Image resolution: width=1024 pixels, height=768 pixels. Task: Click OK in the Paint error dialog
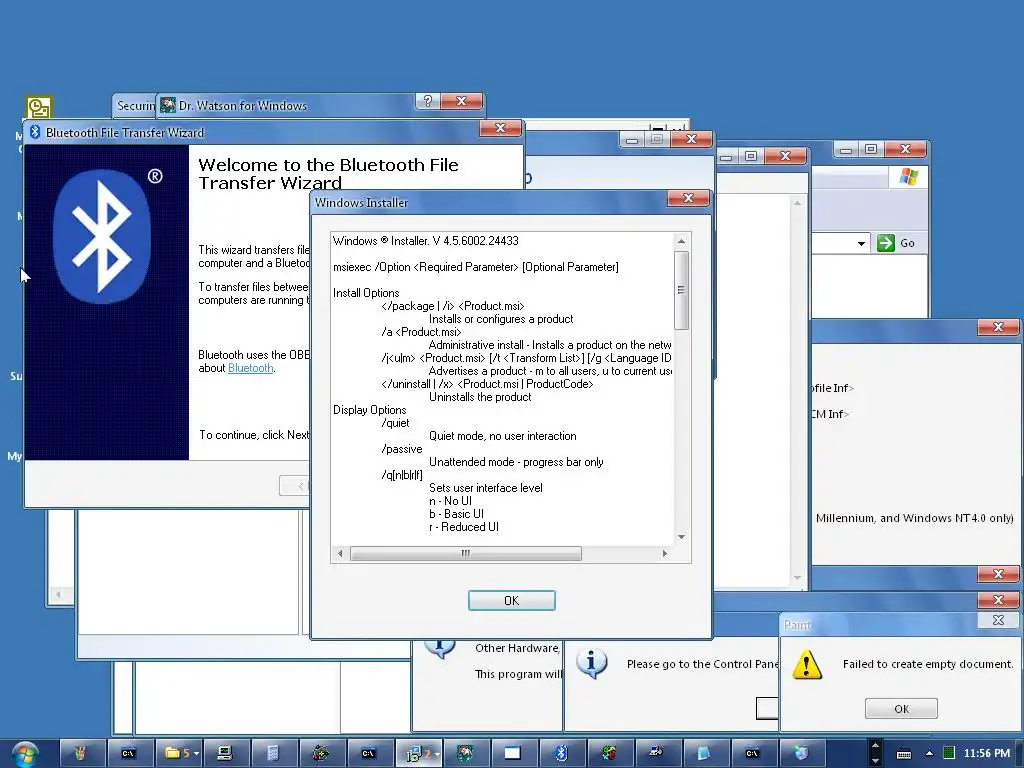pos(901,709)
